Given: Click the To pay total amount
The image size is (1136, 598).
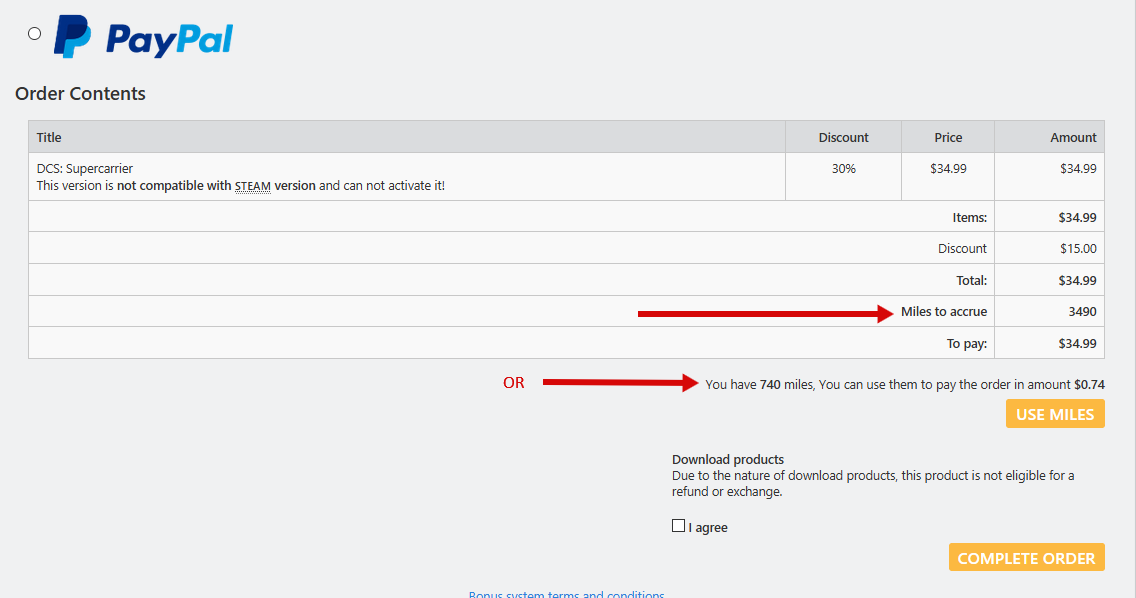Looking at the screenshot, I should click(x=1077, y=343).
